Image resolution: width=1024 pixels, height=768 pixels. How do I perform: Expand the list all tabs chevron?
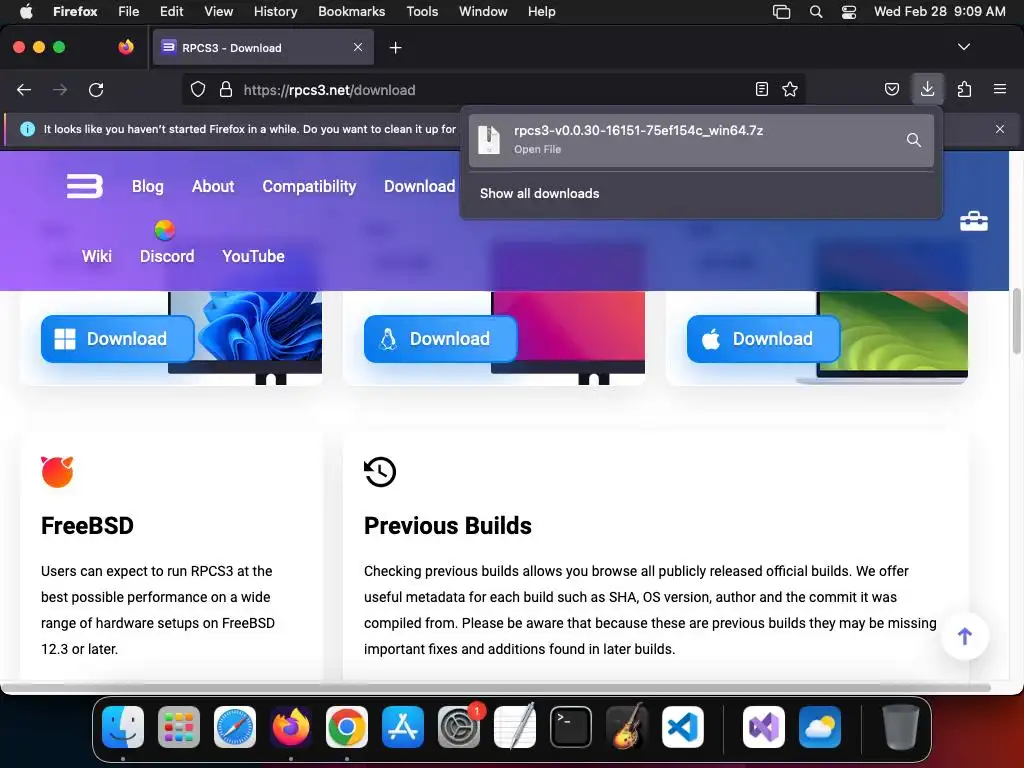(963, 47)
